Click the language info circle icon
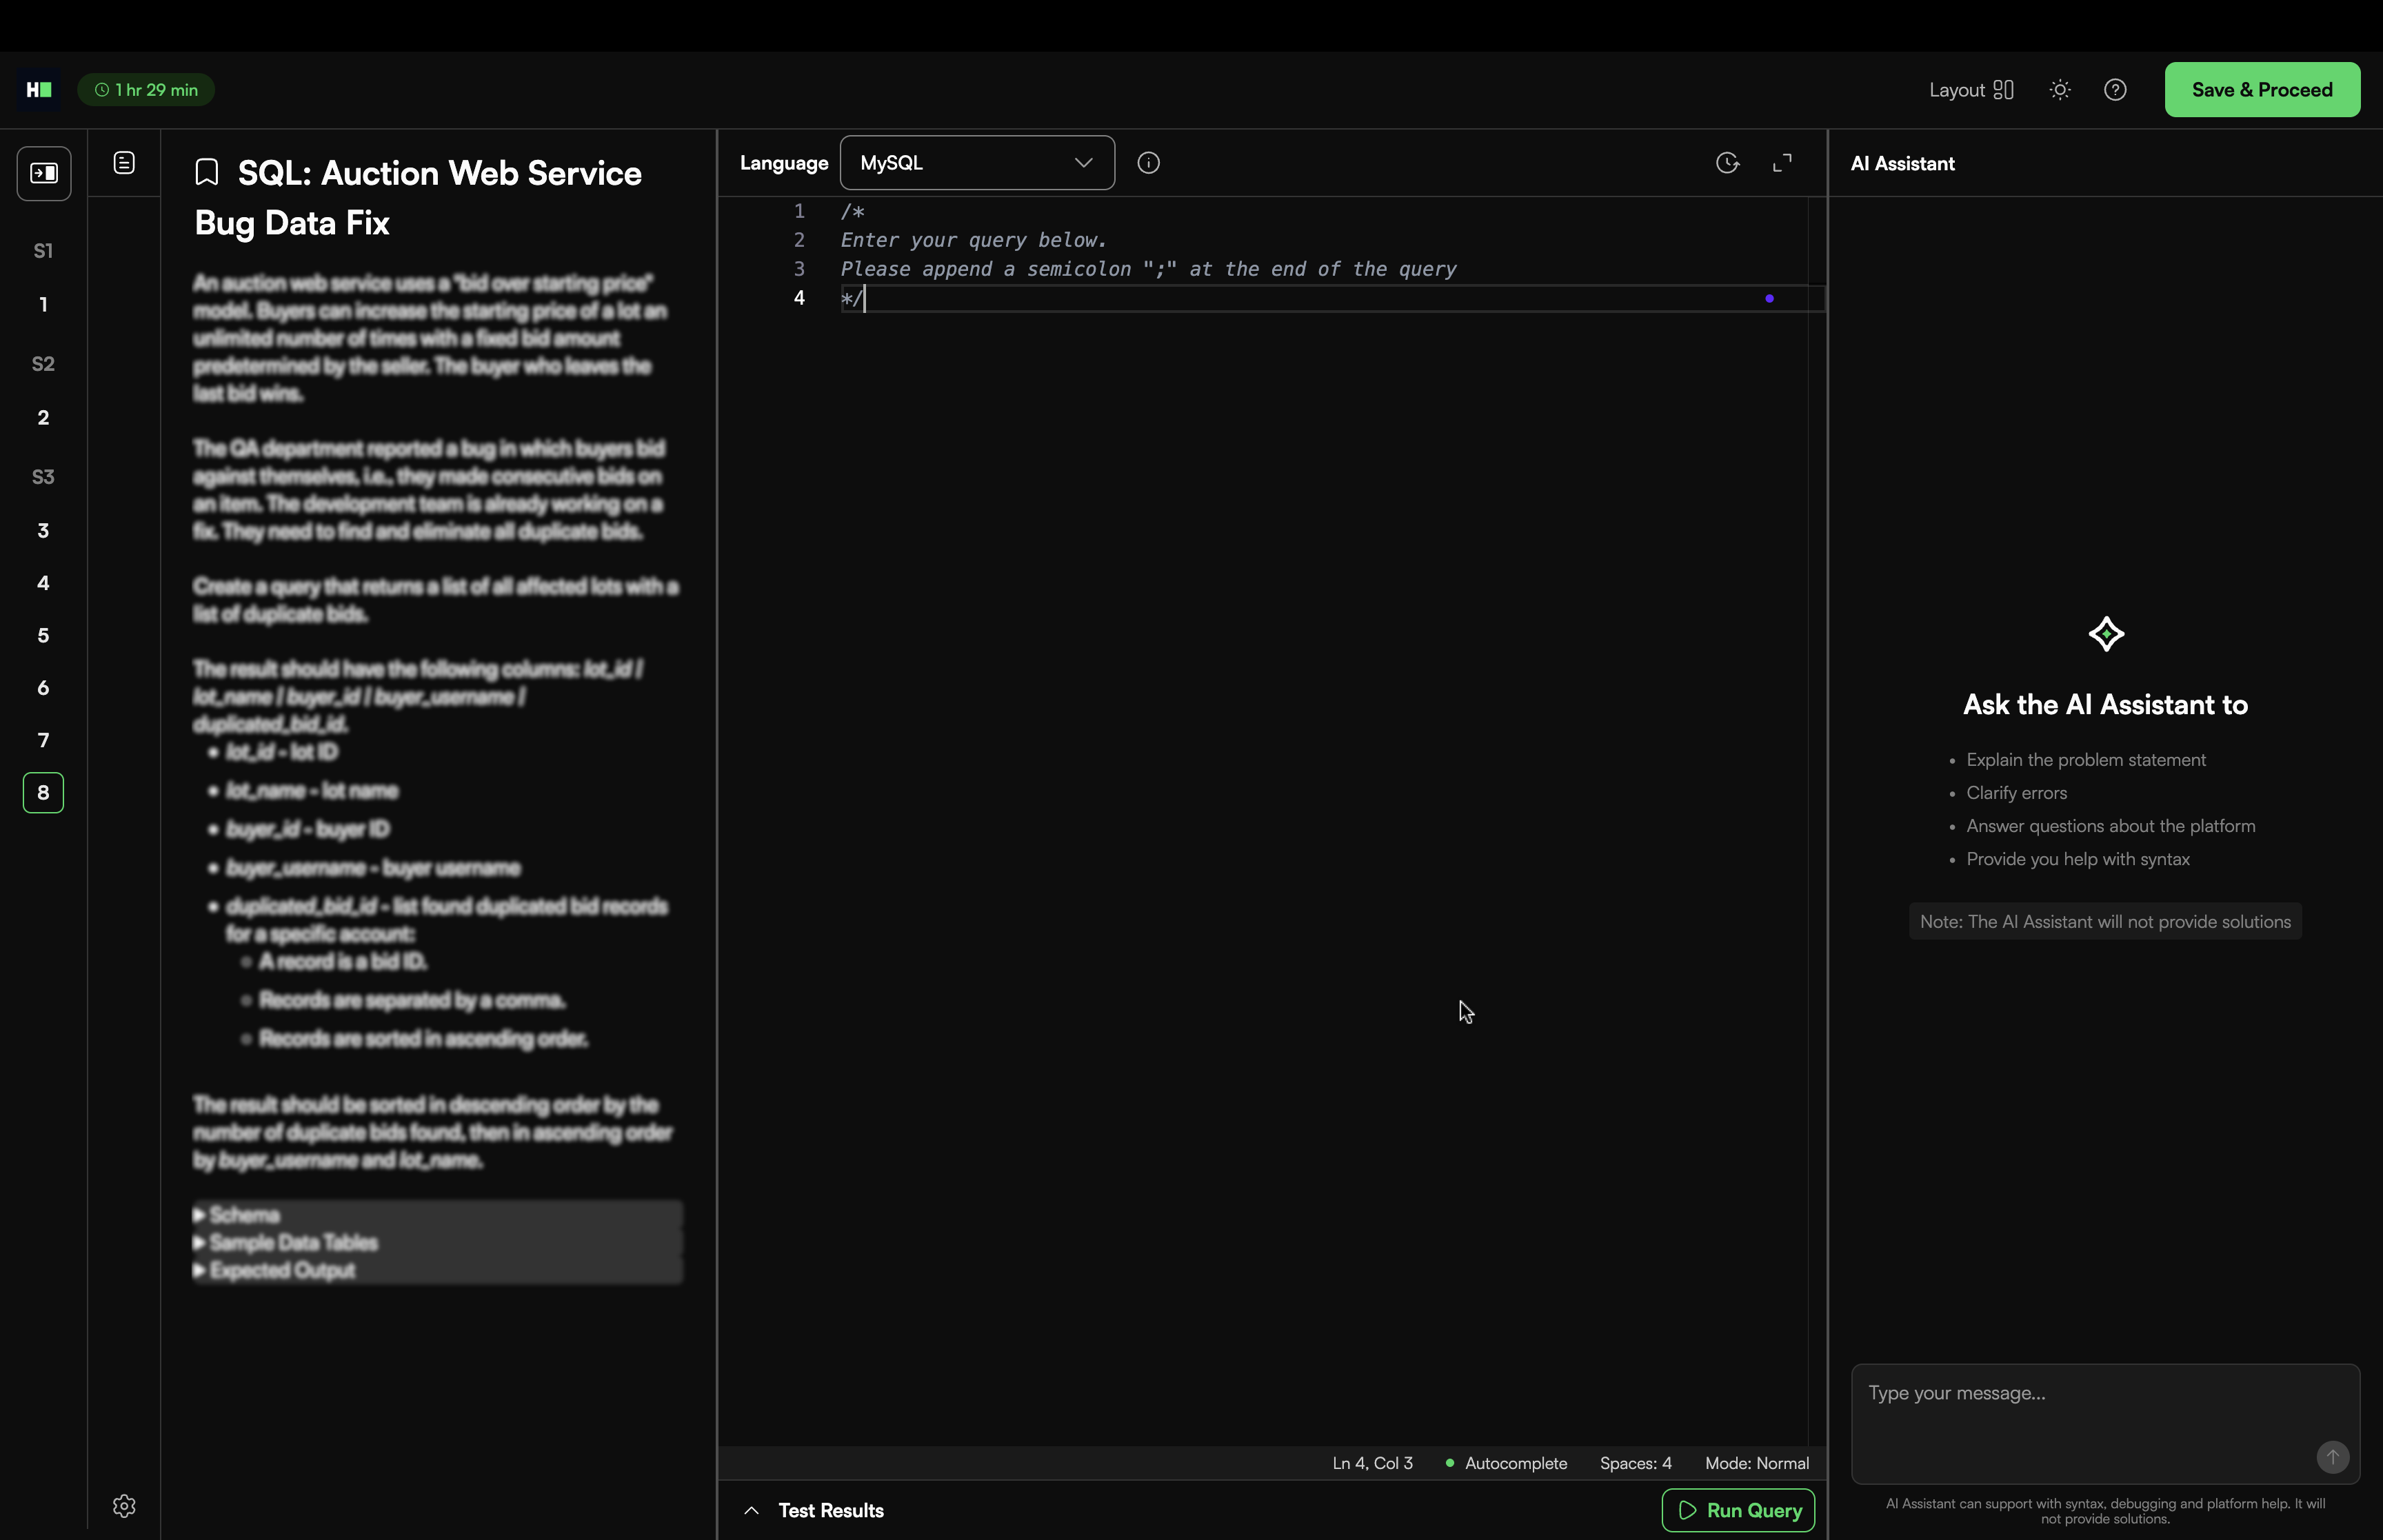2383x1540 pixels. click(x=1148, y=163)
